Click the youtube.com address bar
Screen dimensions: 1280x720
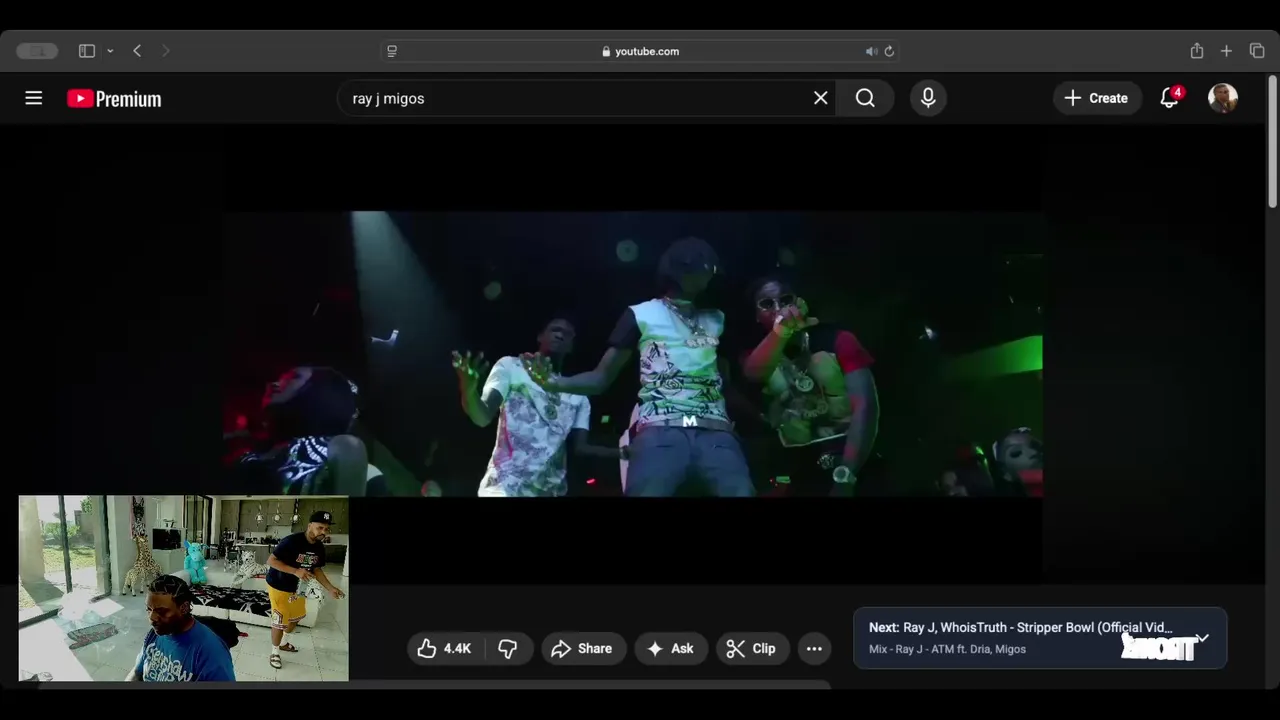(x=640, y=51)
